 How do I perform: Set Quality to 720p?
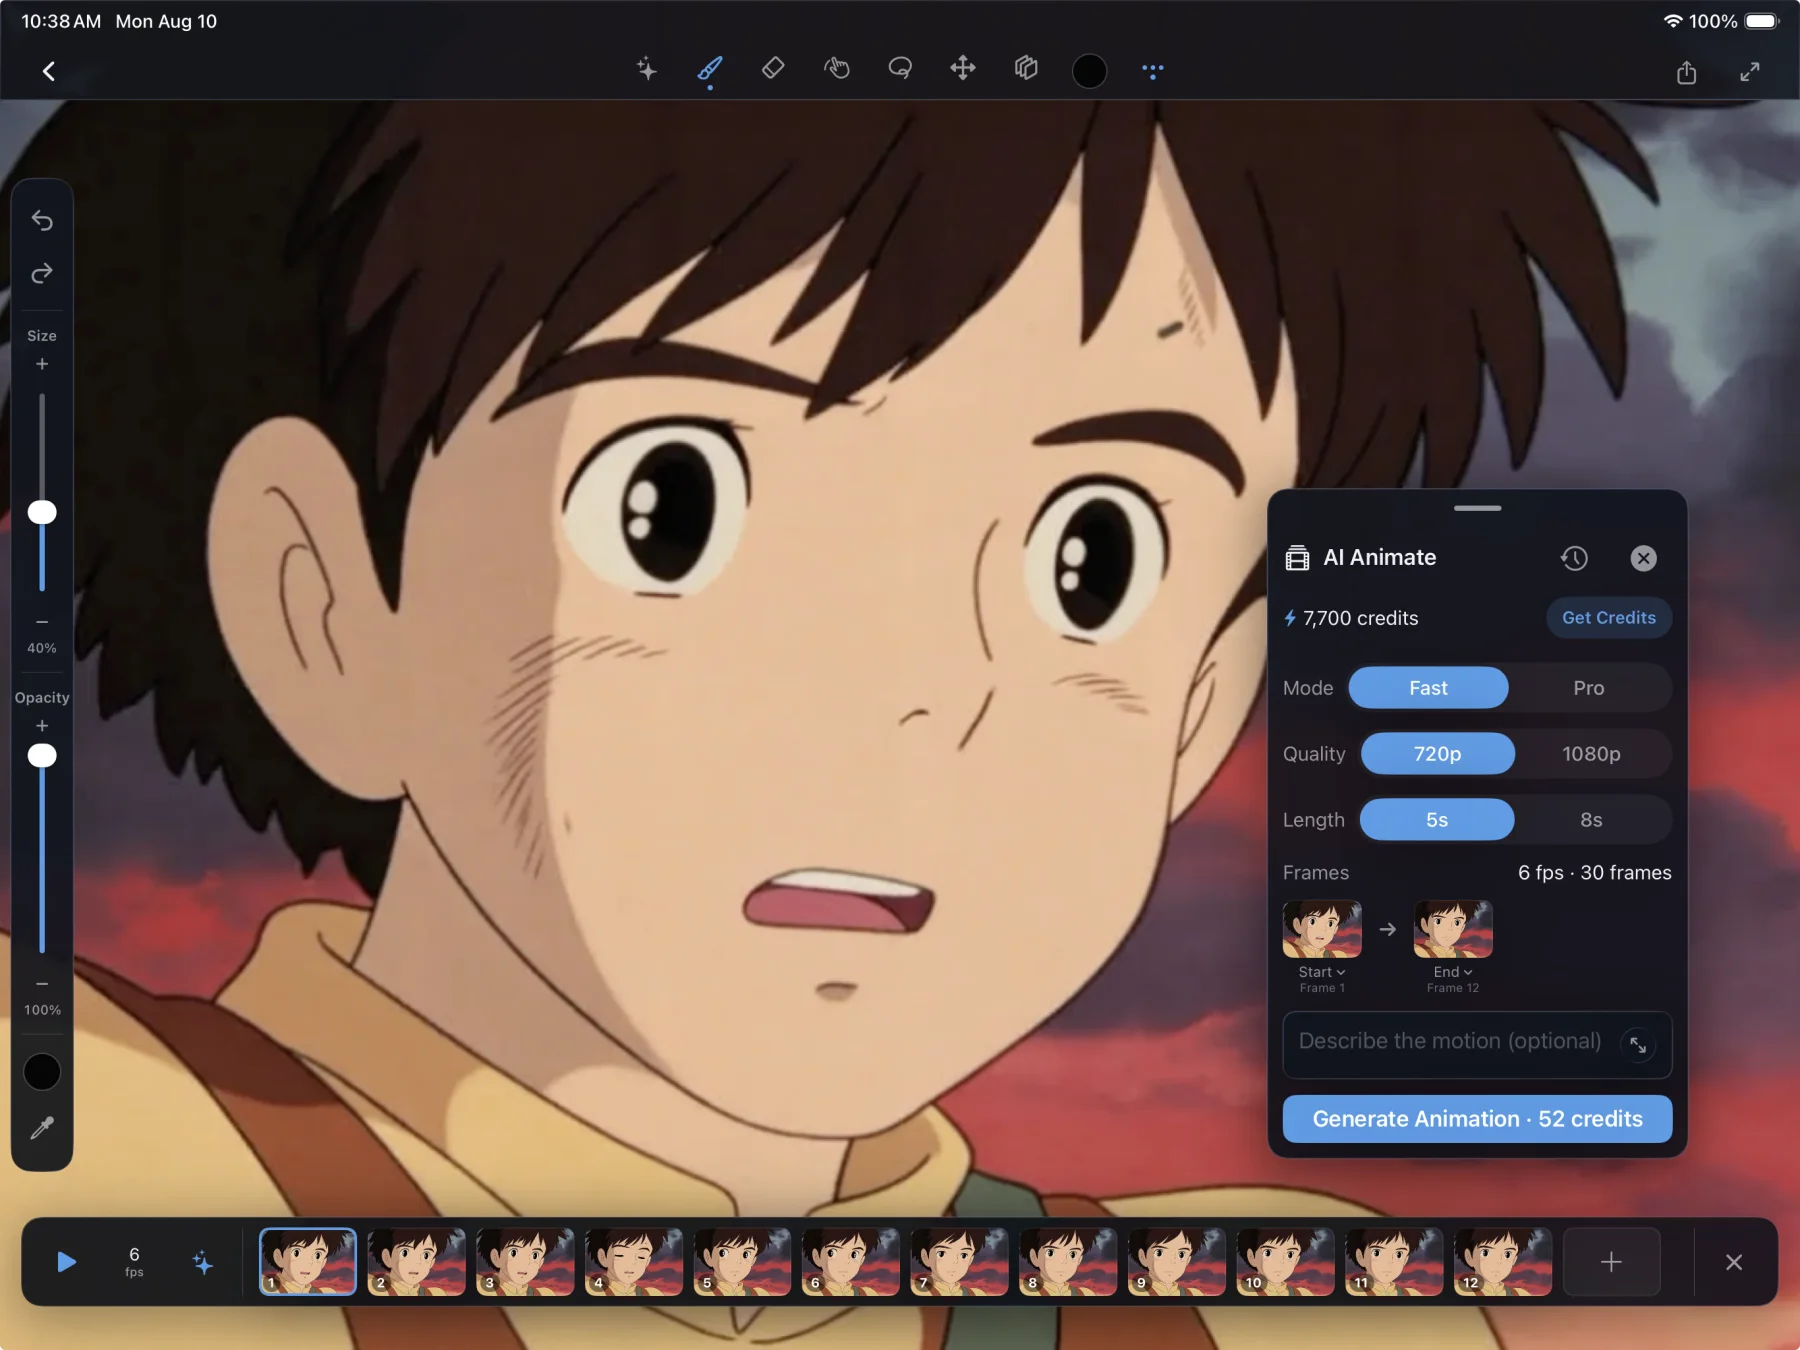1437,754
